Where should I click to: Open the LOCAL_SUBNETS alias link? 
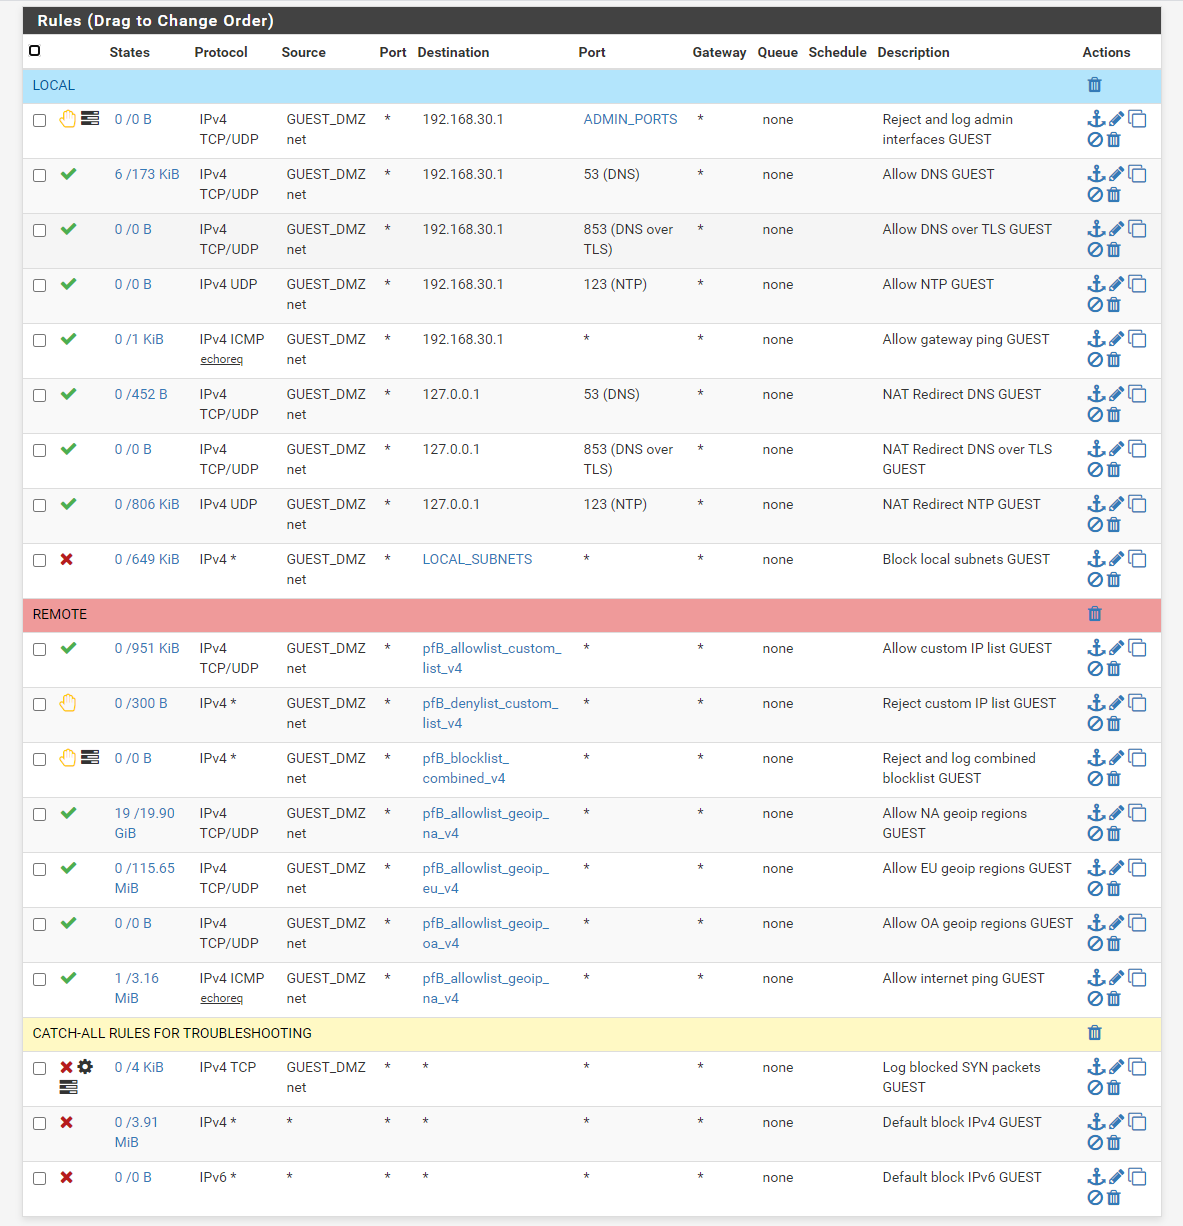pyautogui.click(x=477, y=559)
